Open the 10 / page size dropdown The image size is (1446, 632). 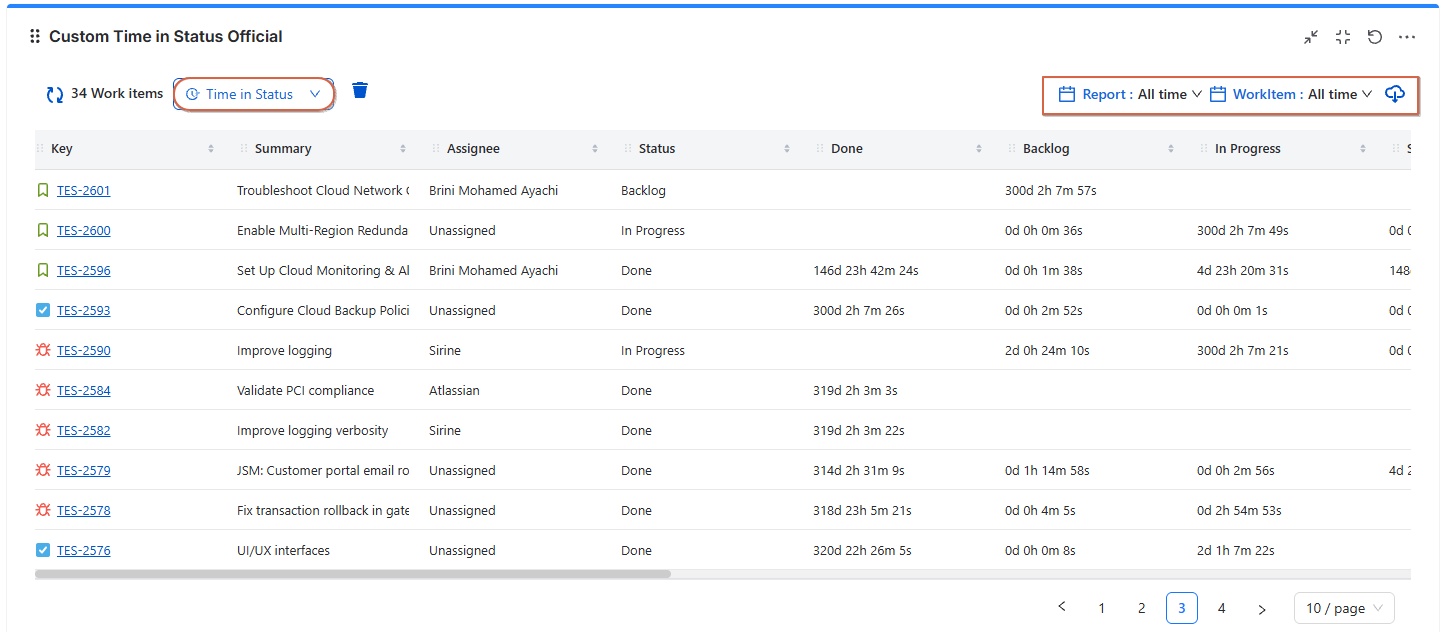click(x=1344, y=608)
